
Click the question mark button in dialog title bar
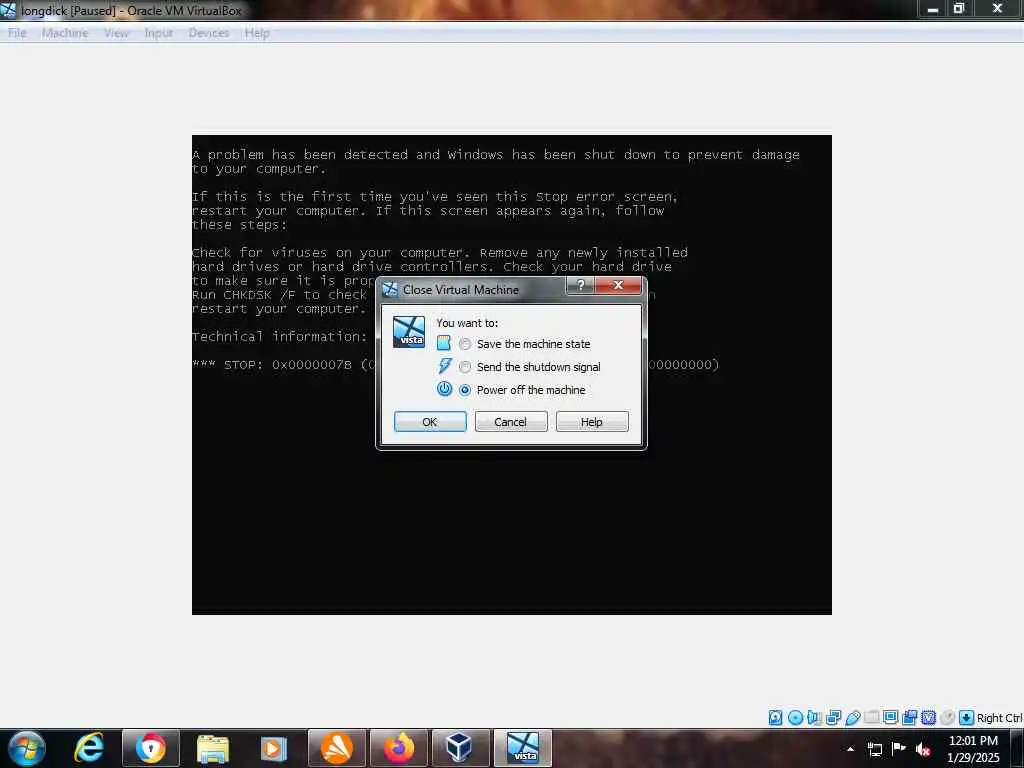(x=581, y=285)
